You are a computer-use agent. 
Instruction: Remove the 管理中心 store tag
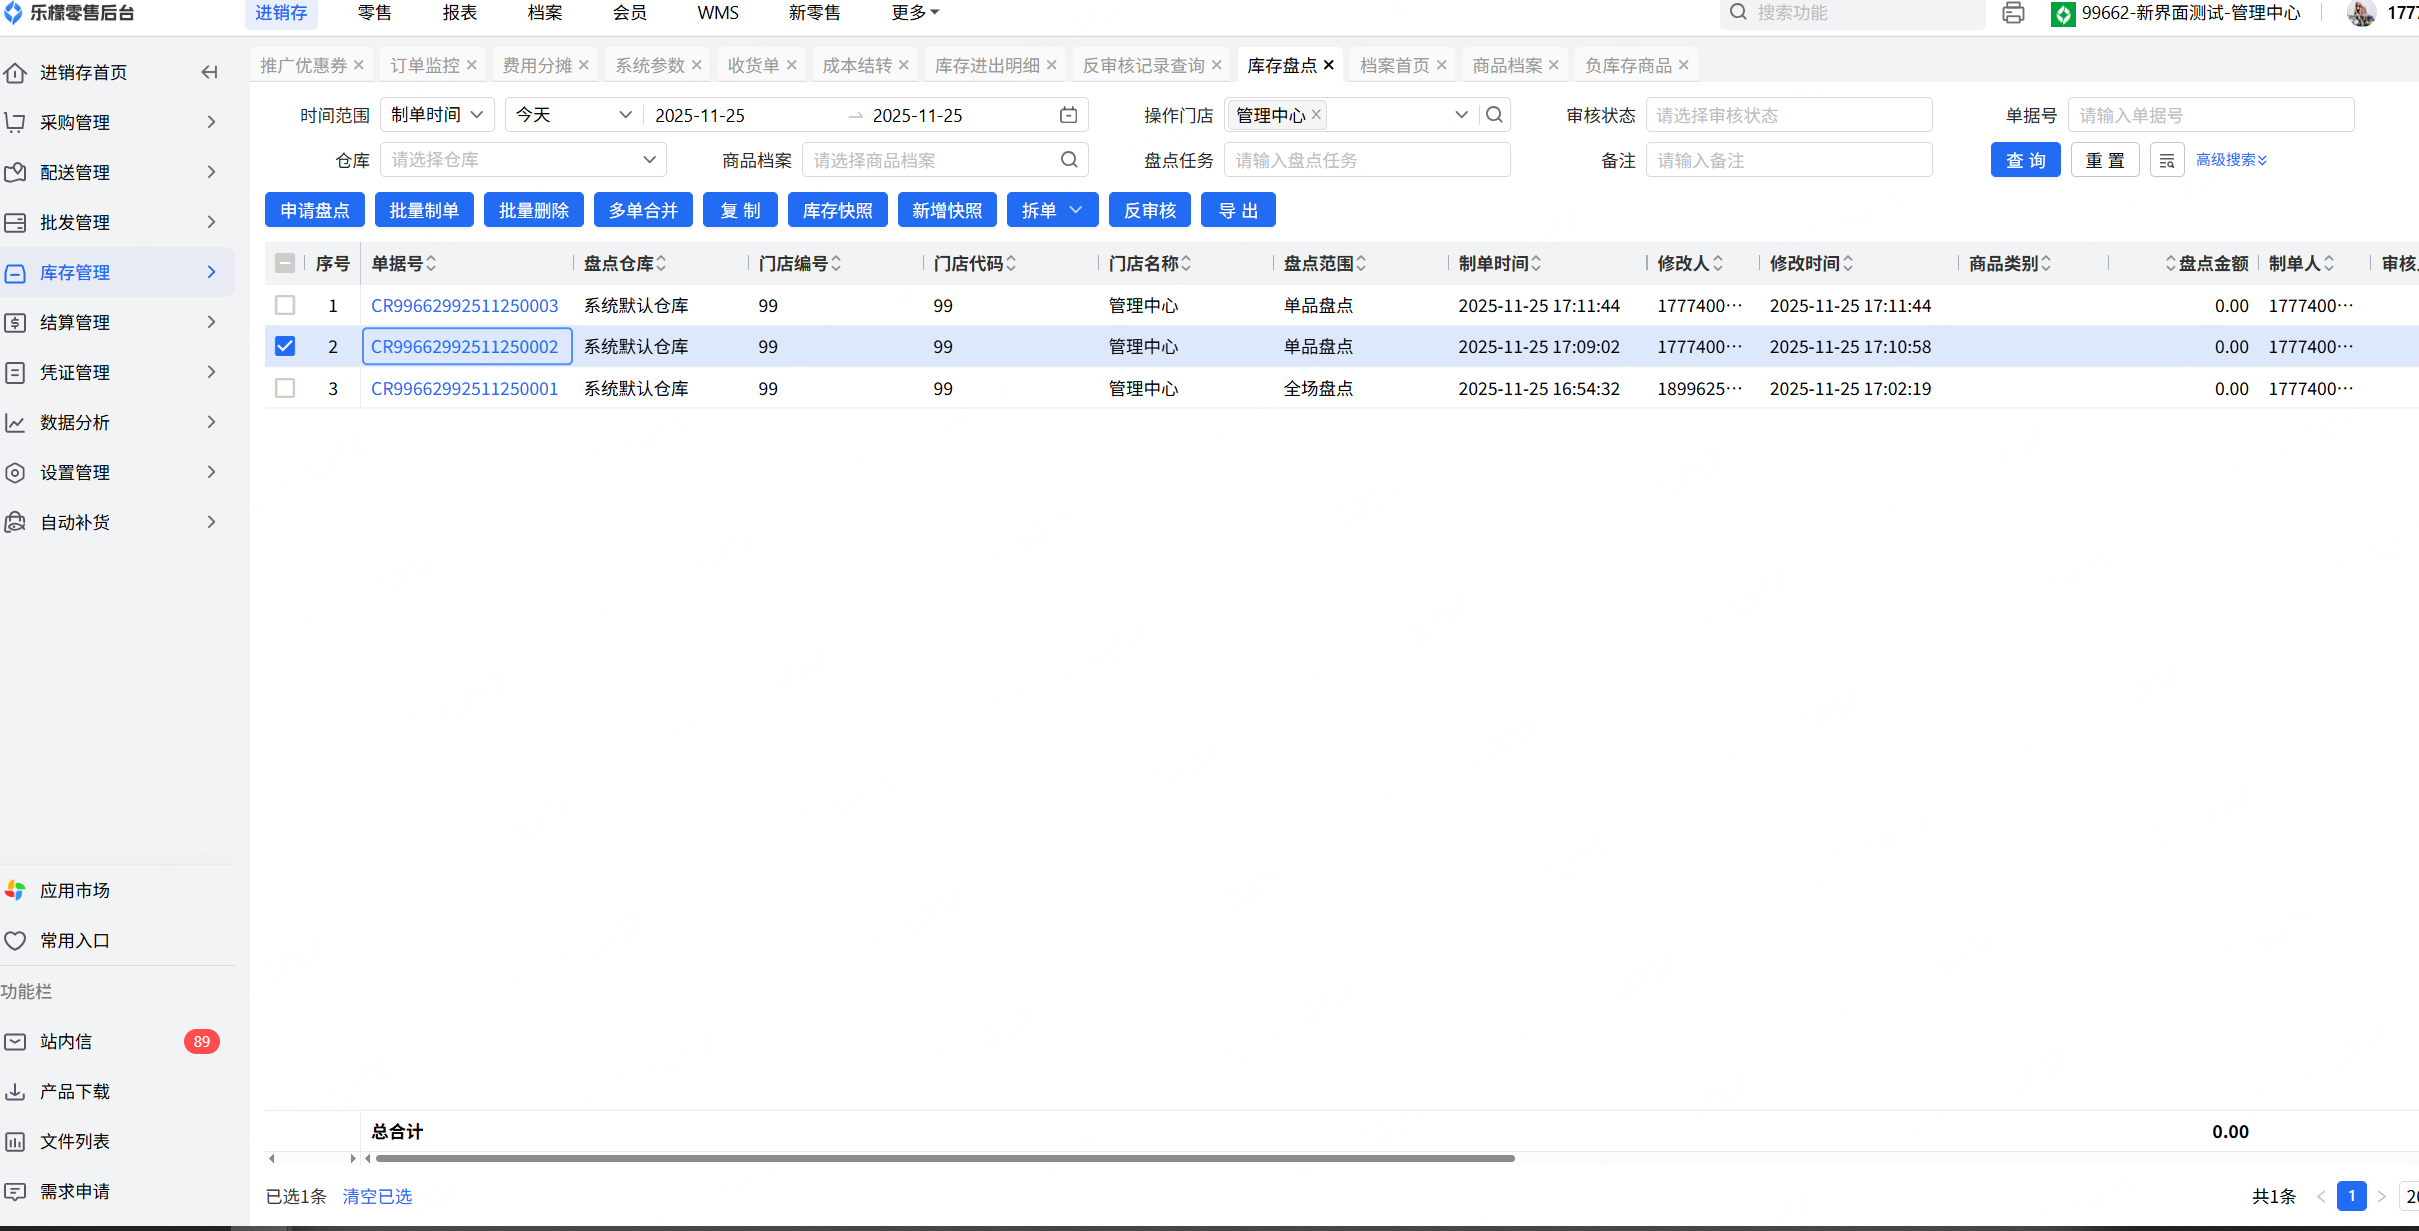(1317, 115)
